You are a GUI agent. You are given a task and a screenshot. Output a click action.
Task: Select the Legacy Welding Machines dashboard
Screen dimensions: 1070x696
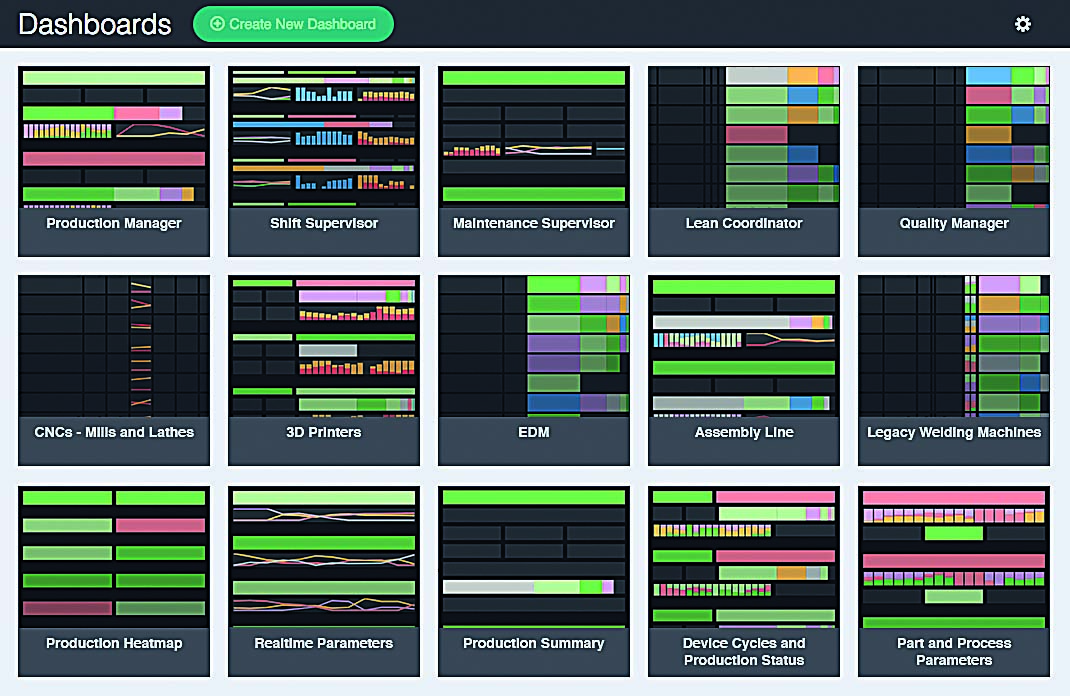(x=954, y=371)
